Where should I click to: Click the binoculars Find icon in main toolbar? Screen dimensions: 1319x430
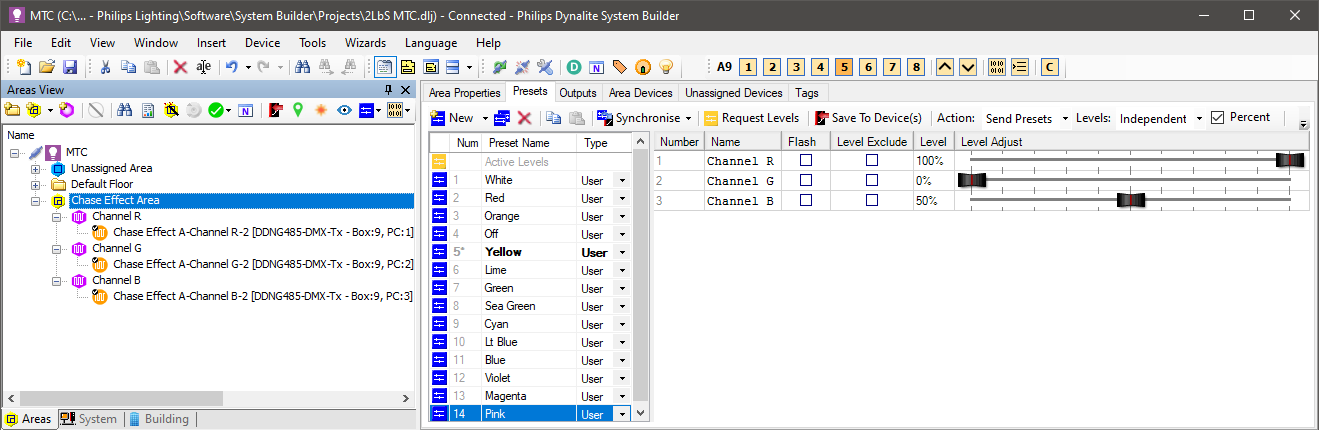click(302, 67)
